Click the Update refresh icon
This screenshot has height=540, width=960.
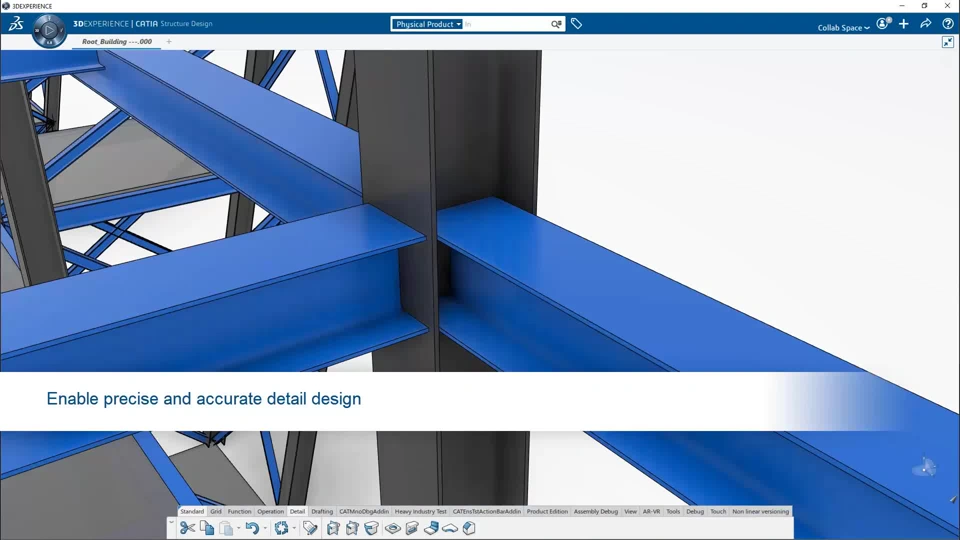tap(281, 528)
